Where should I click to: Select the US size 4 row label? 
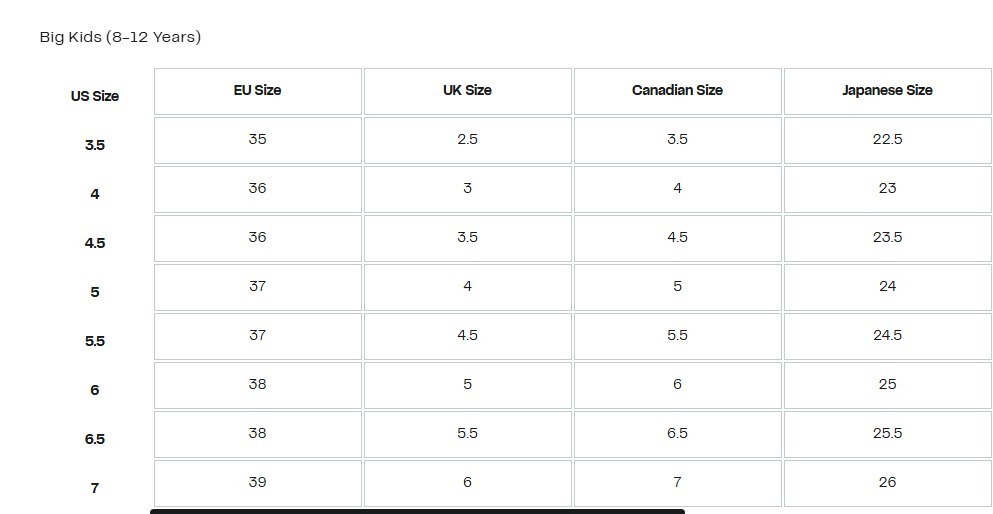point(95,194)
